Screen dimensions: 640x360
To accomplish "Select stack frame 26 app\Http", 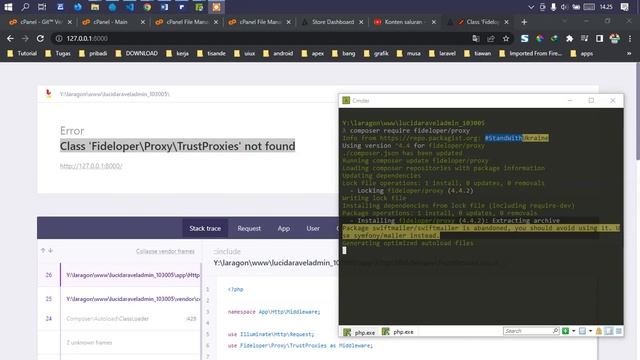I will click(119, 275).
